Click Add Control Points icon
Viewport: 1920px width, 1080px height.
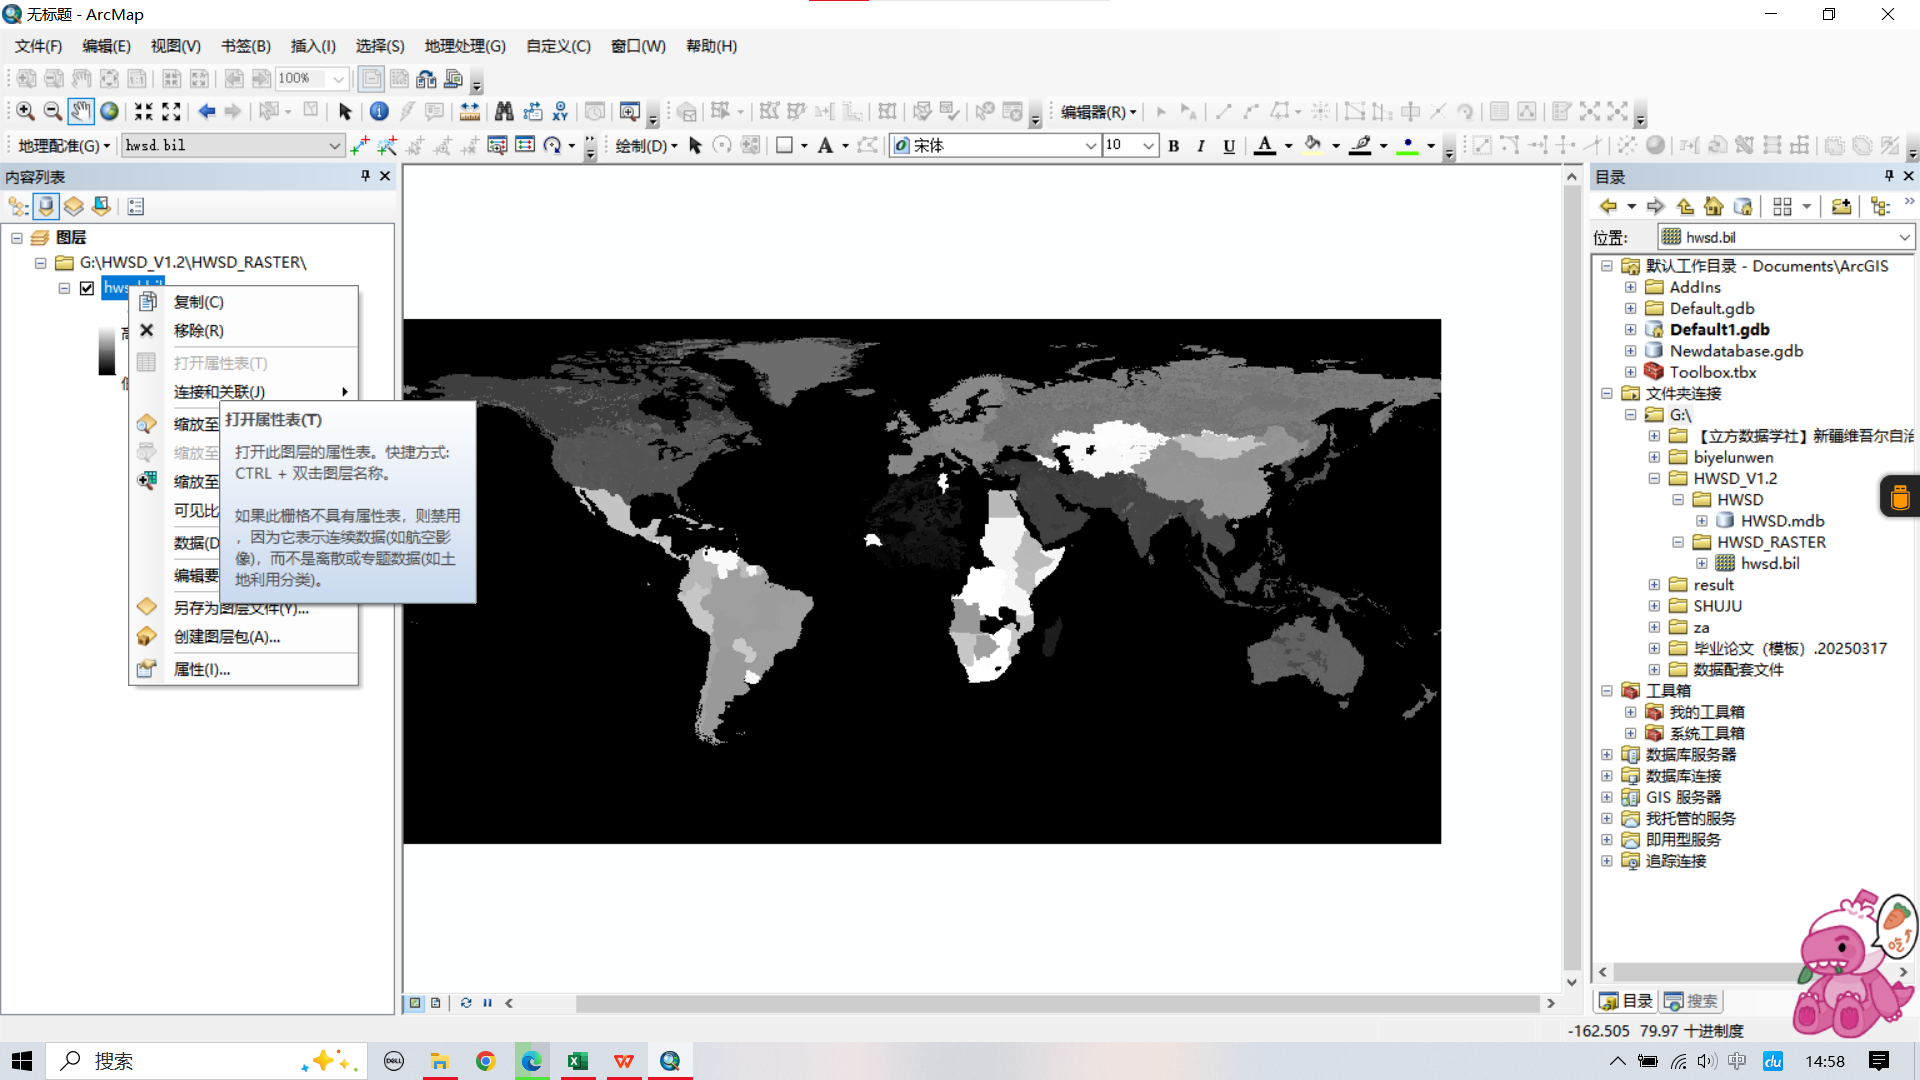click(x=360, y=145)
